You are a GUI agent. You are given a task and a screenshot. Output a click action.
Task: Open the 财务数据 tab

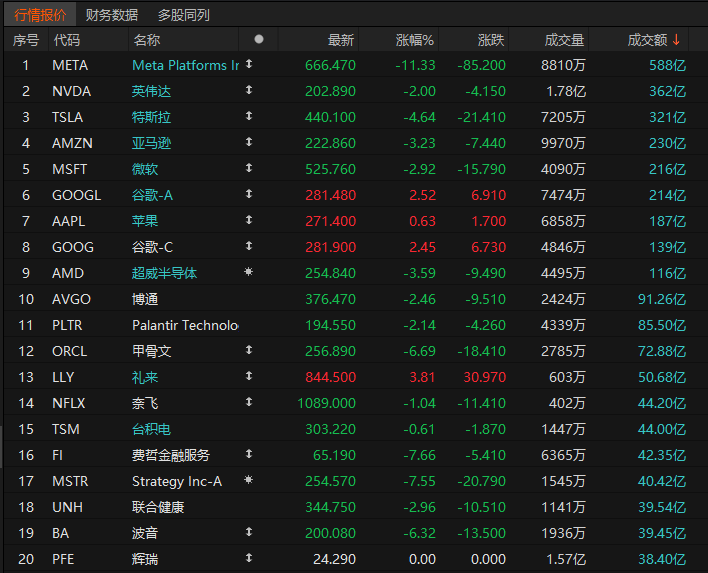pos(112,15)
